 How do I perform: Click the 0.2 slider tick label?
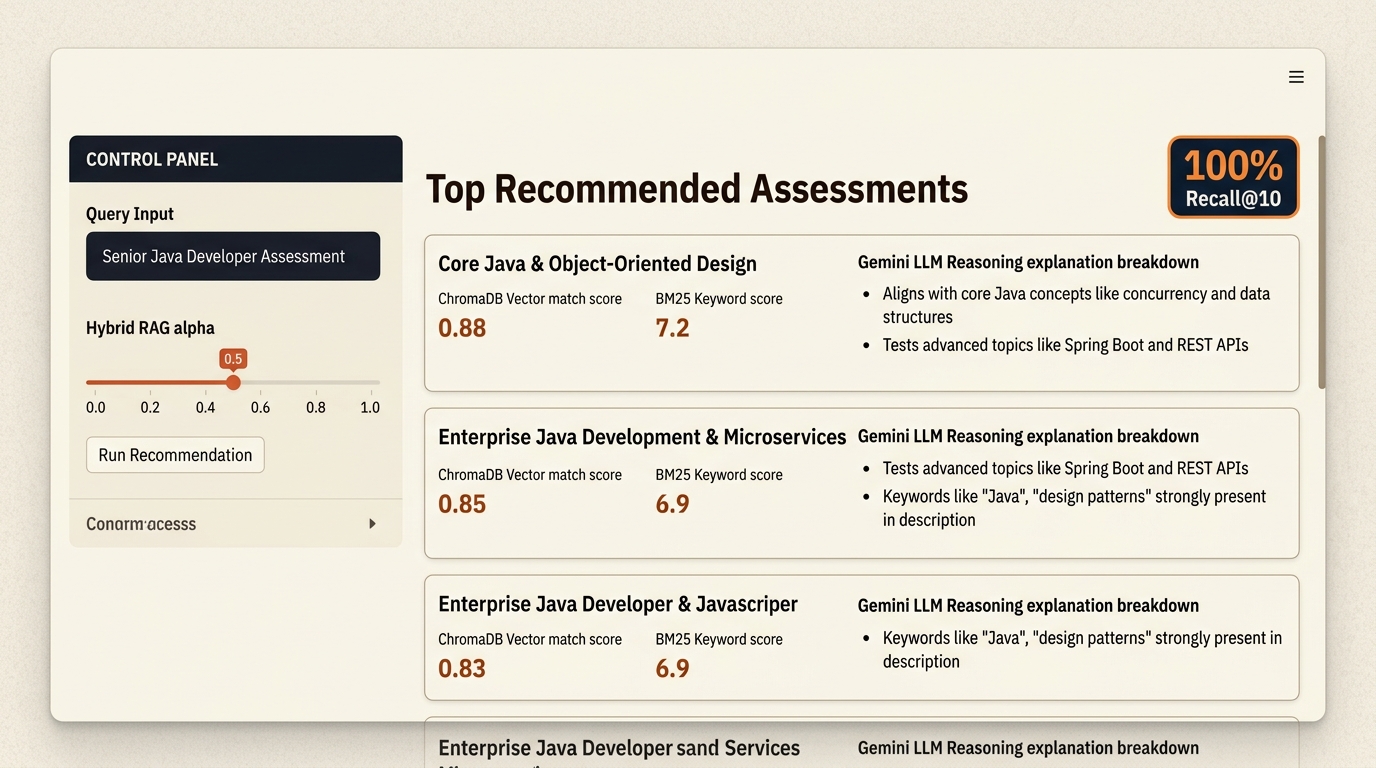pos(150,408)
